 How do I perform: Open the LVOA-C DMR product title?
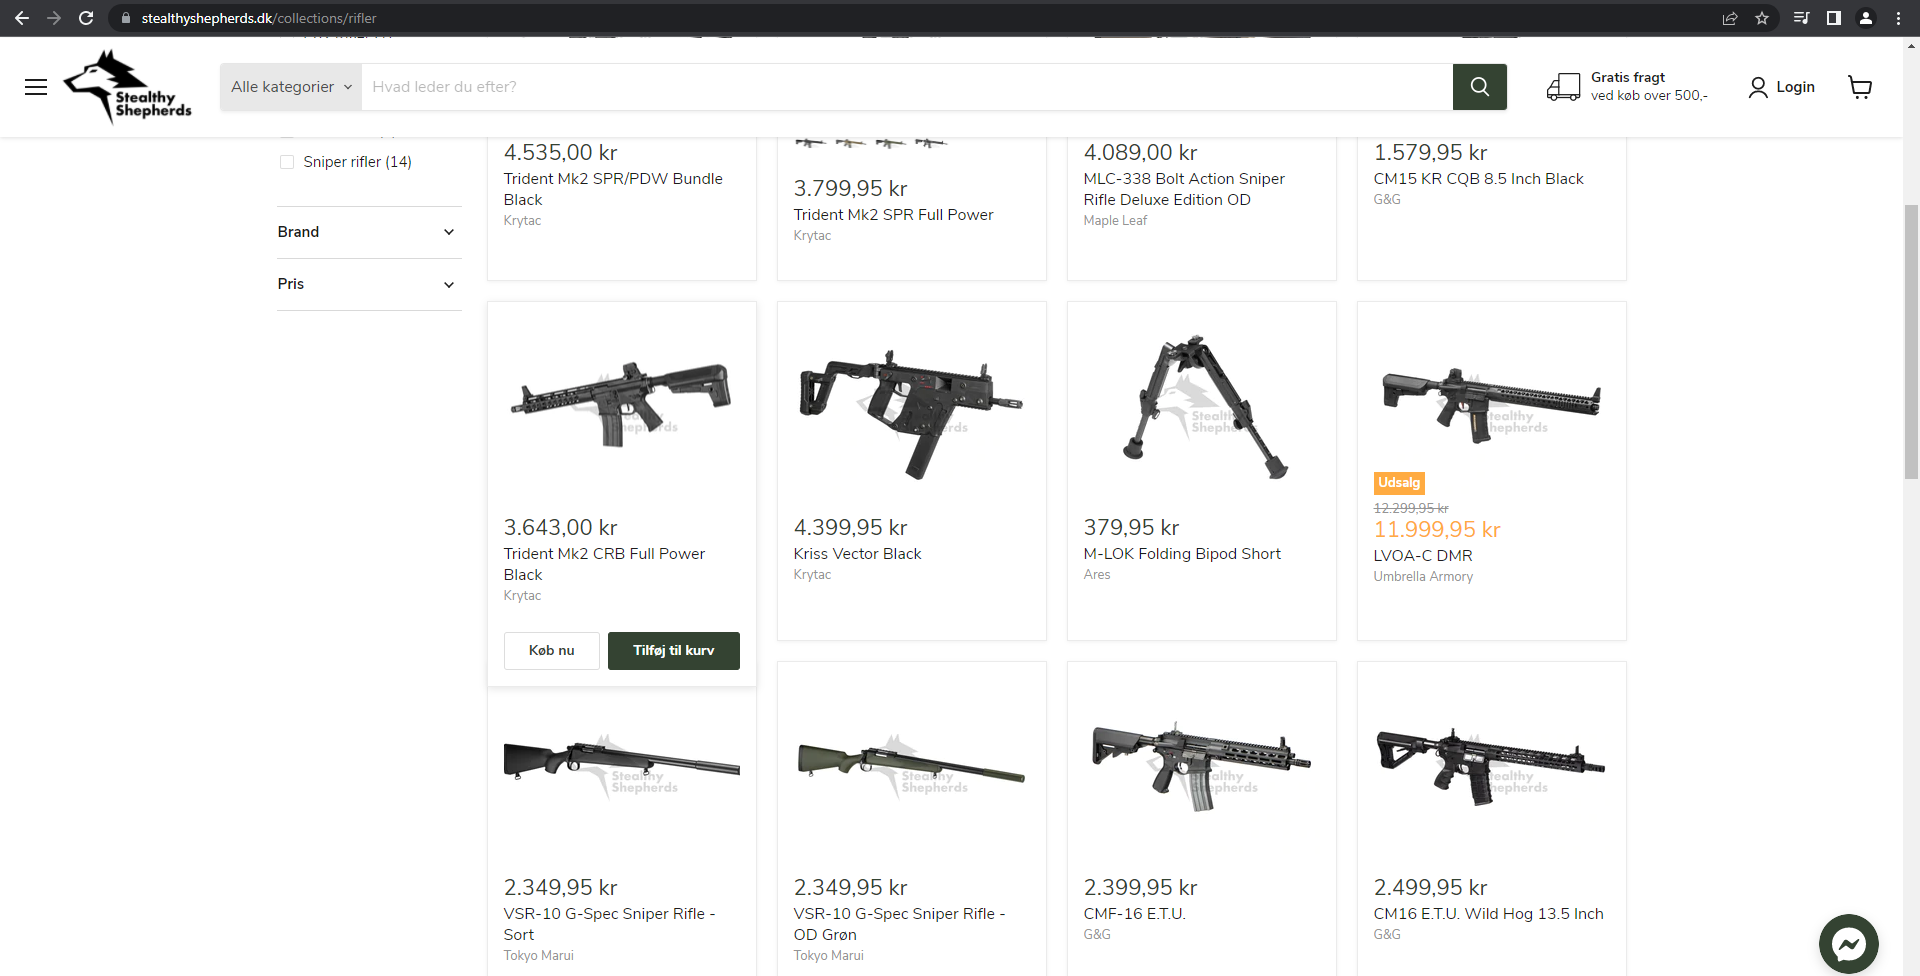(1422, 556)
